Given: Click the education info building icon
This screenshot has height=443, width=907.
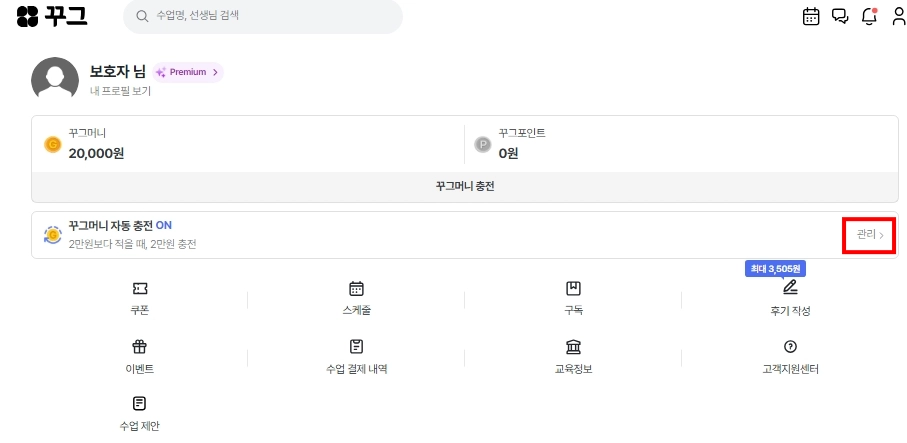Looking at the screenshot, I should click(x=573, y=346).
